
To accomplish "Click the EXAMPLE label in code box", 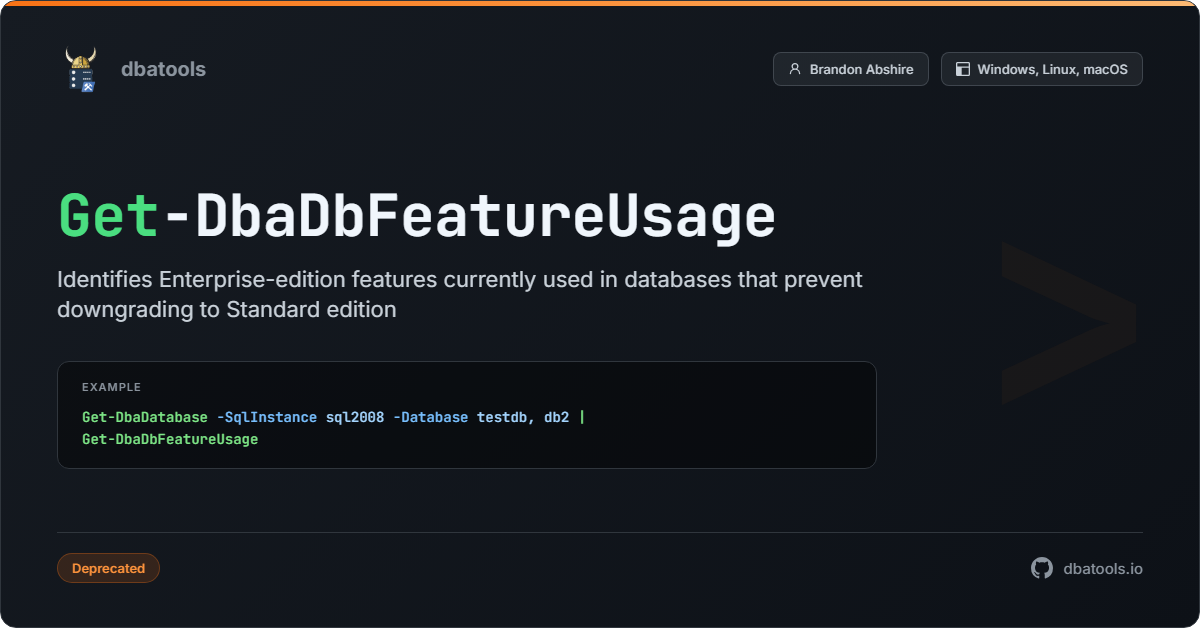I will (x=111, y=387).
